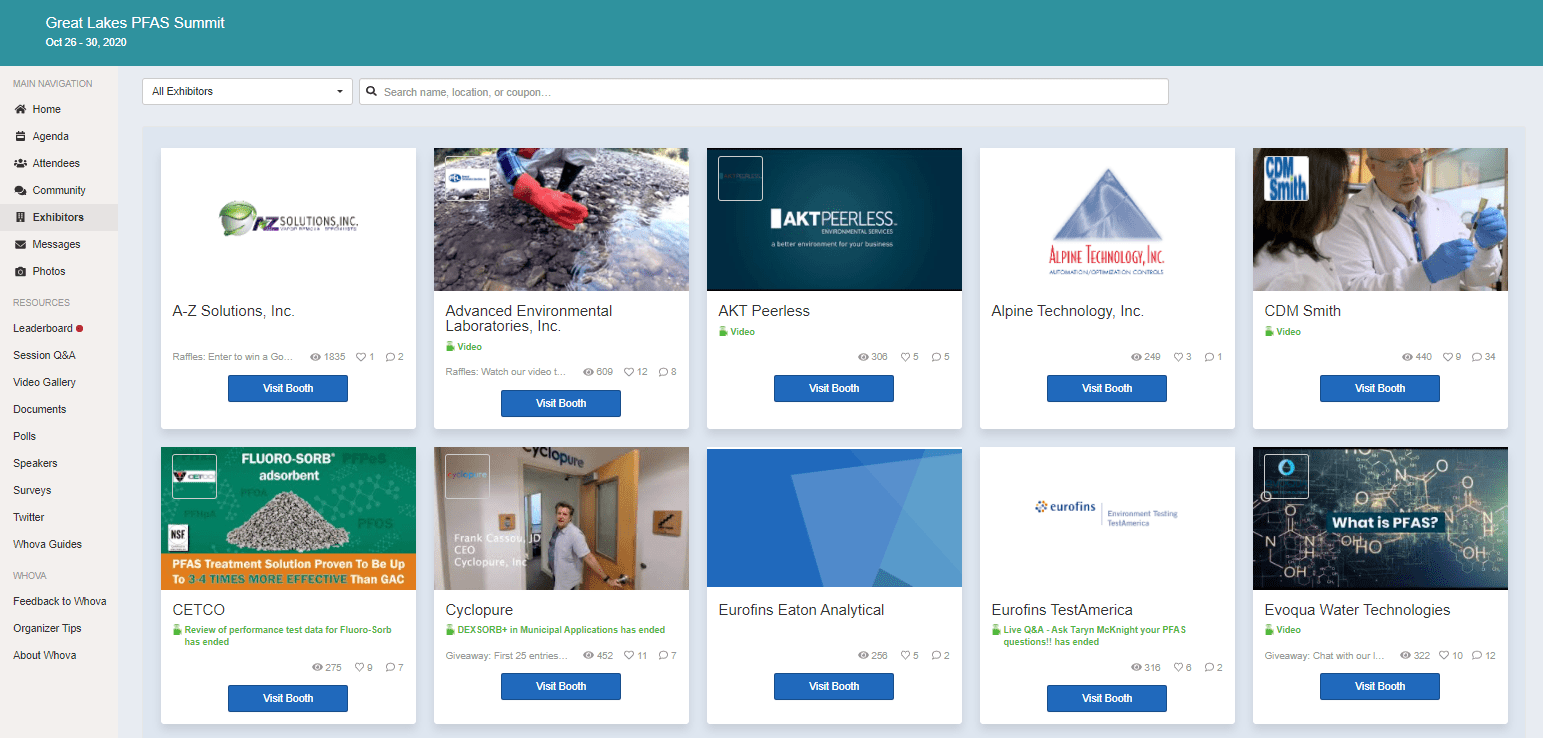Viewport: 1543px width, 738px height.
Task: Like Evoqua Water Technologies
Action: (1444, 656)
